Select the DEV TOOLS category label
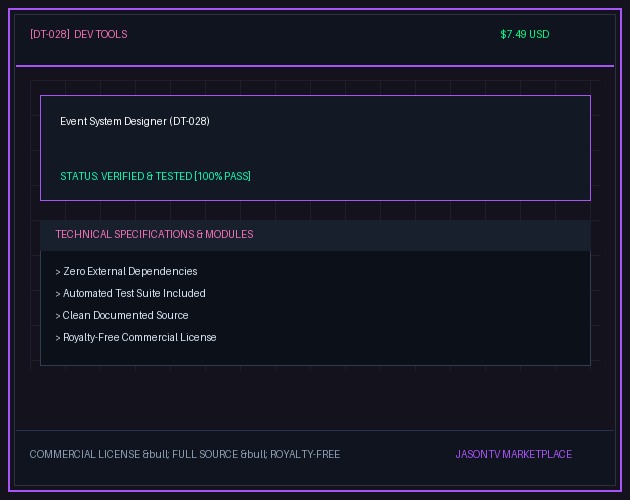This screenshot has width=630, height=500. tap(101, 34)
